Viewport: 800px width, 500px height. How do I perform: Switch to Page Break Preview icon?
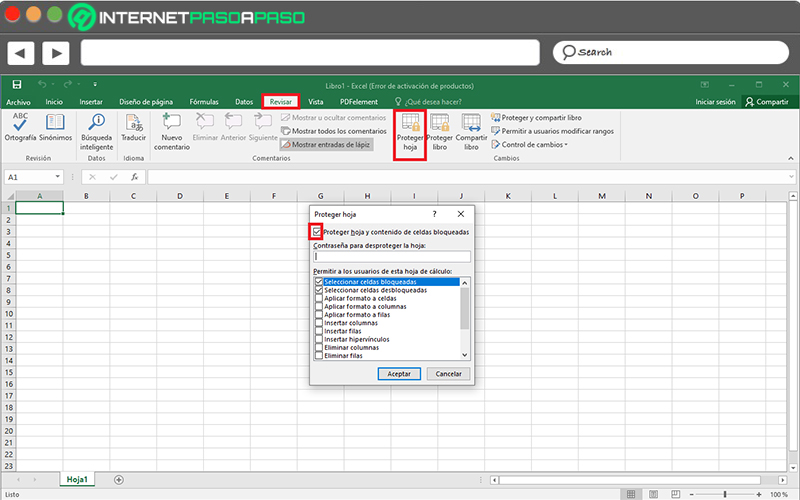676,494
